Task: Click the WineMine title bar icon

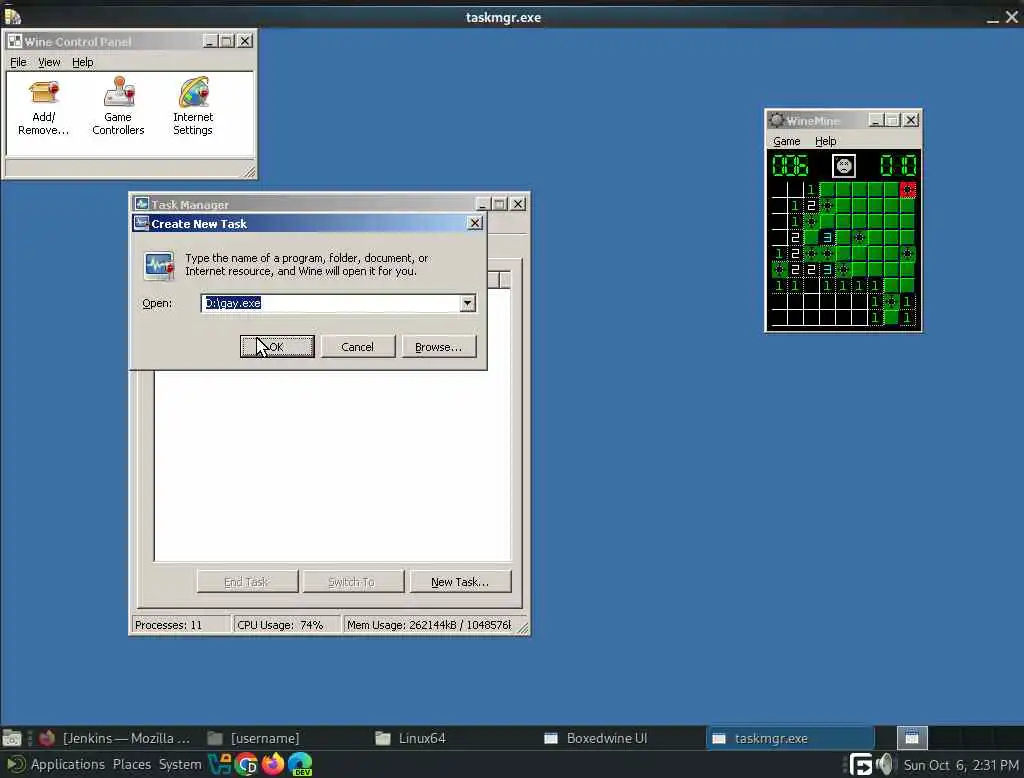Action: 776,120
